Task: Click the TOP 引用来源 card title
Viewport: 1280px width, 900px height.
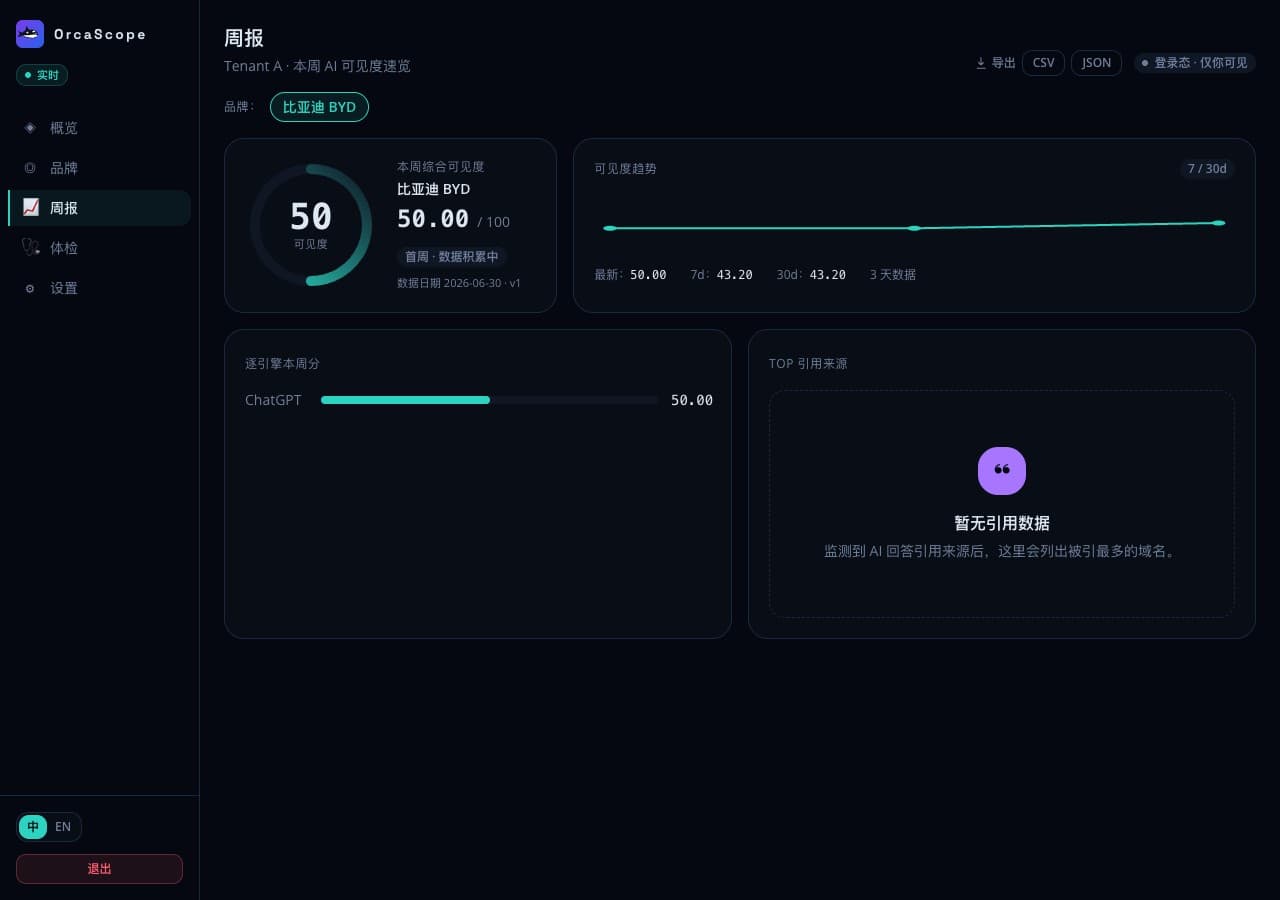Action: coord(808,364)
